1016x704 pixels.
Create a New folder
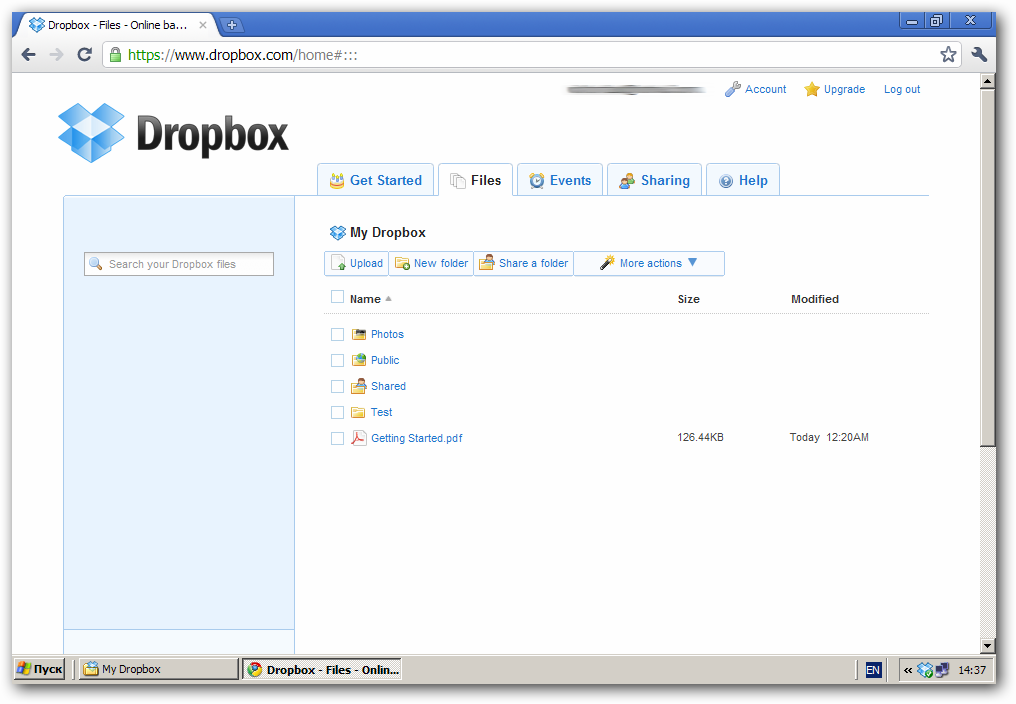coord(431,263)
